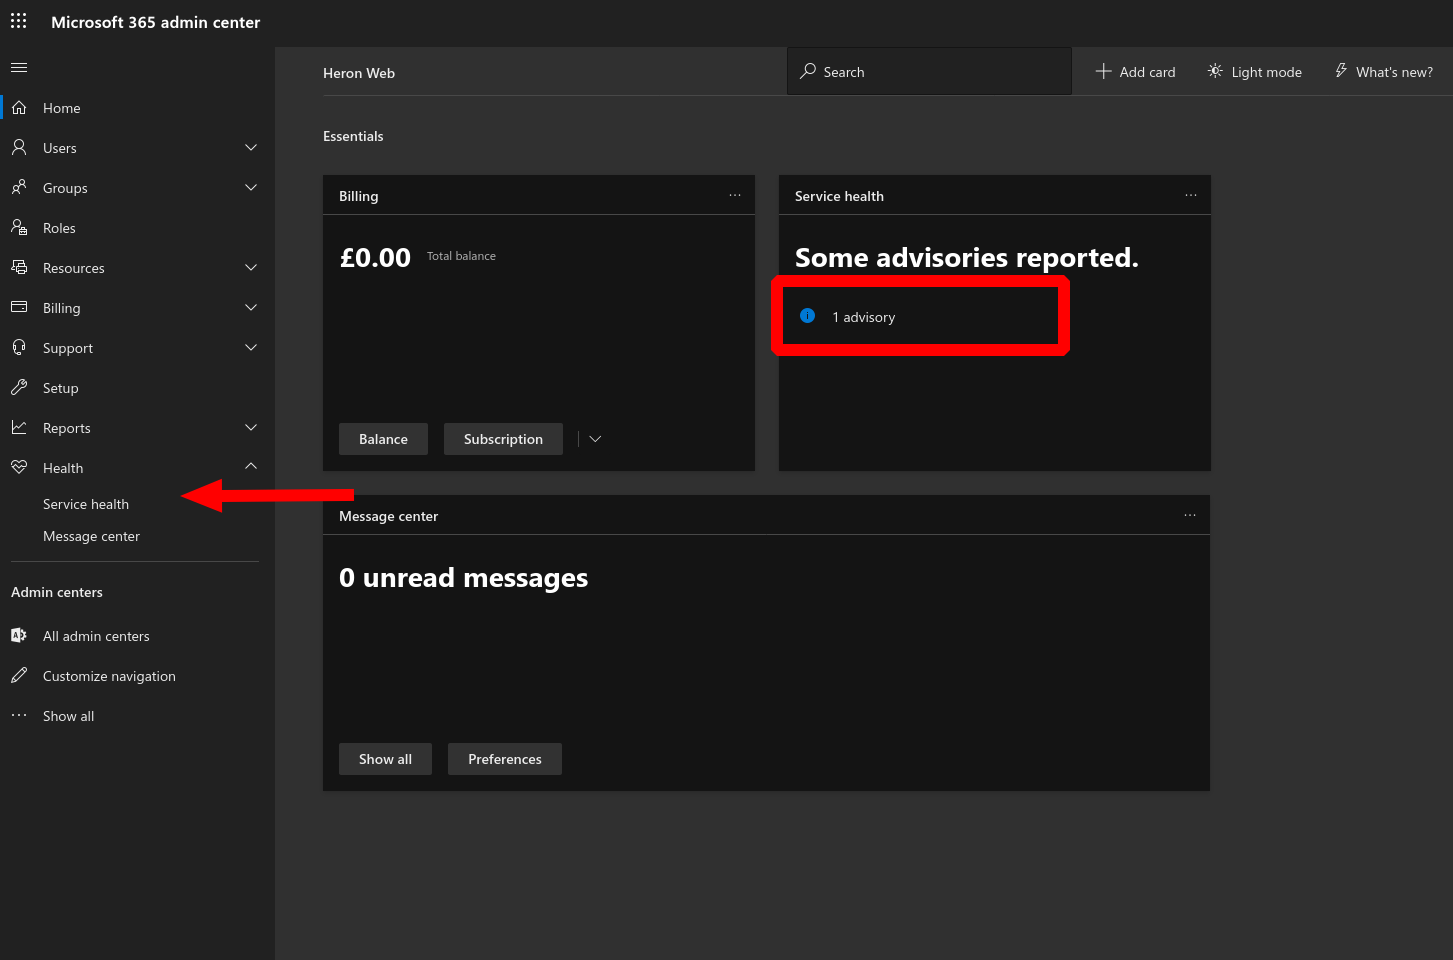This screenshot has width=1453, height=960.
Task: Open All admin centers link
Action: click(x=96, y=636)
